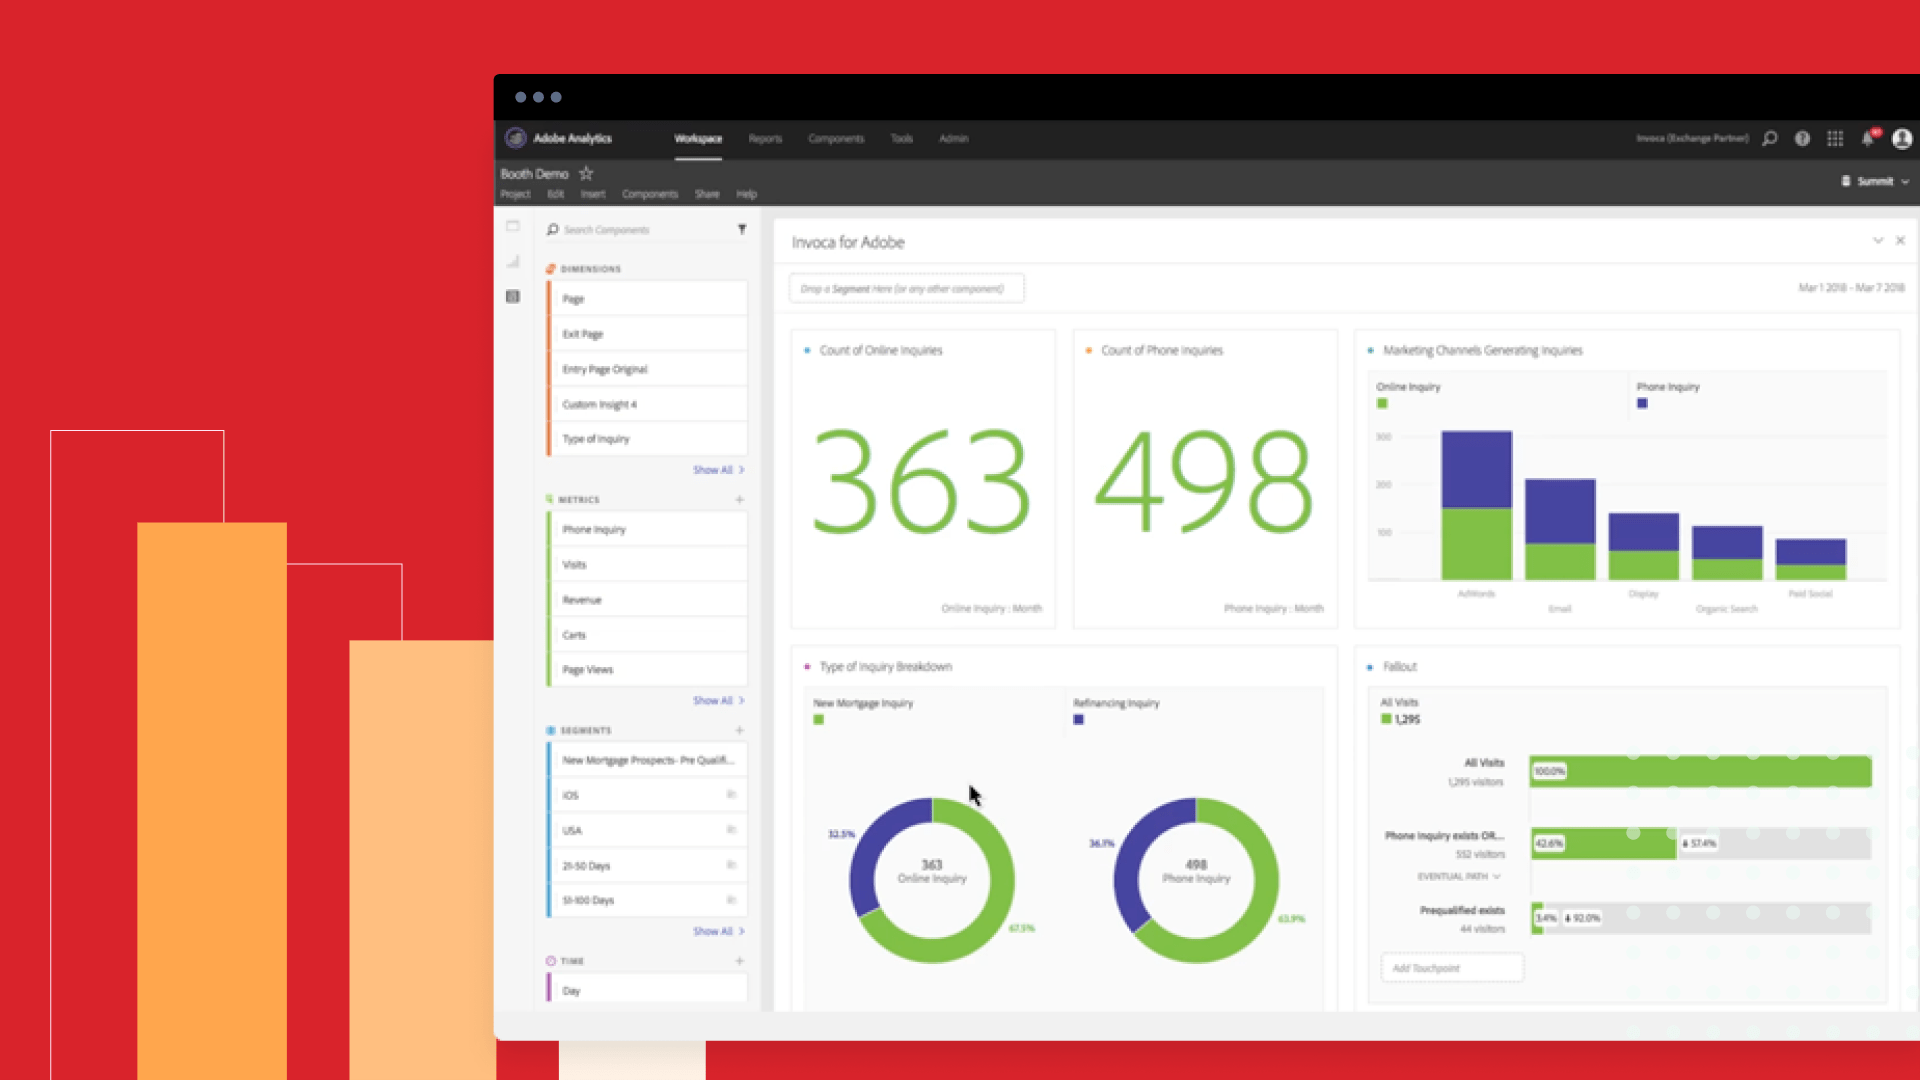Open the Summit report suite dropdown

[1876, 182]
